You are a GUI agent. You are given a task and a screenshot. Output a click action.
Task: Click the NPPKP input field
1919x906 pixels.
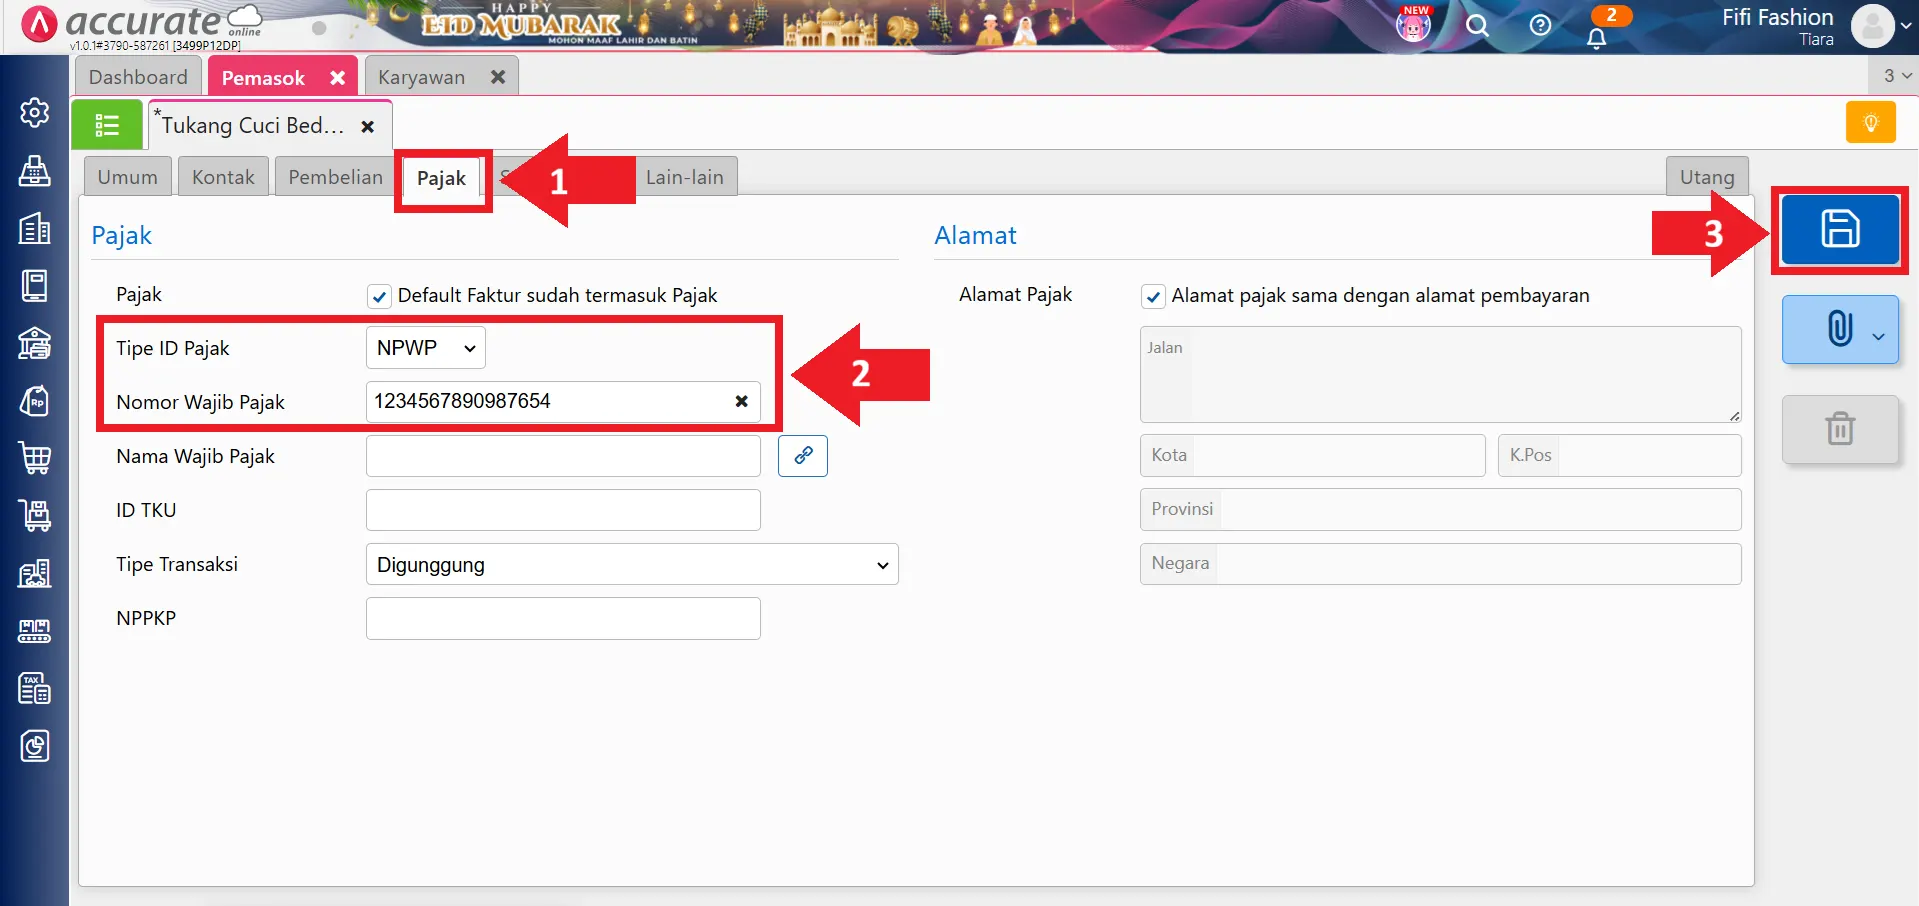(562, 619)
